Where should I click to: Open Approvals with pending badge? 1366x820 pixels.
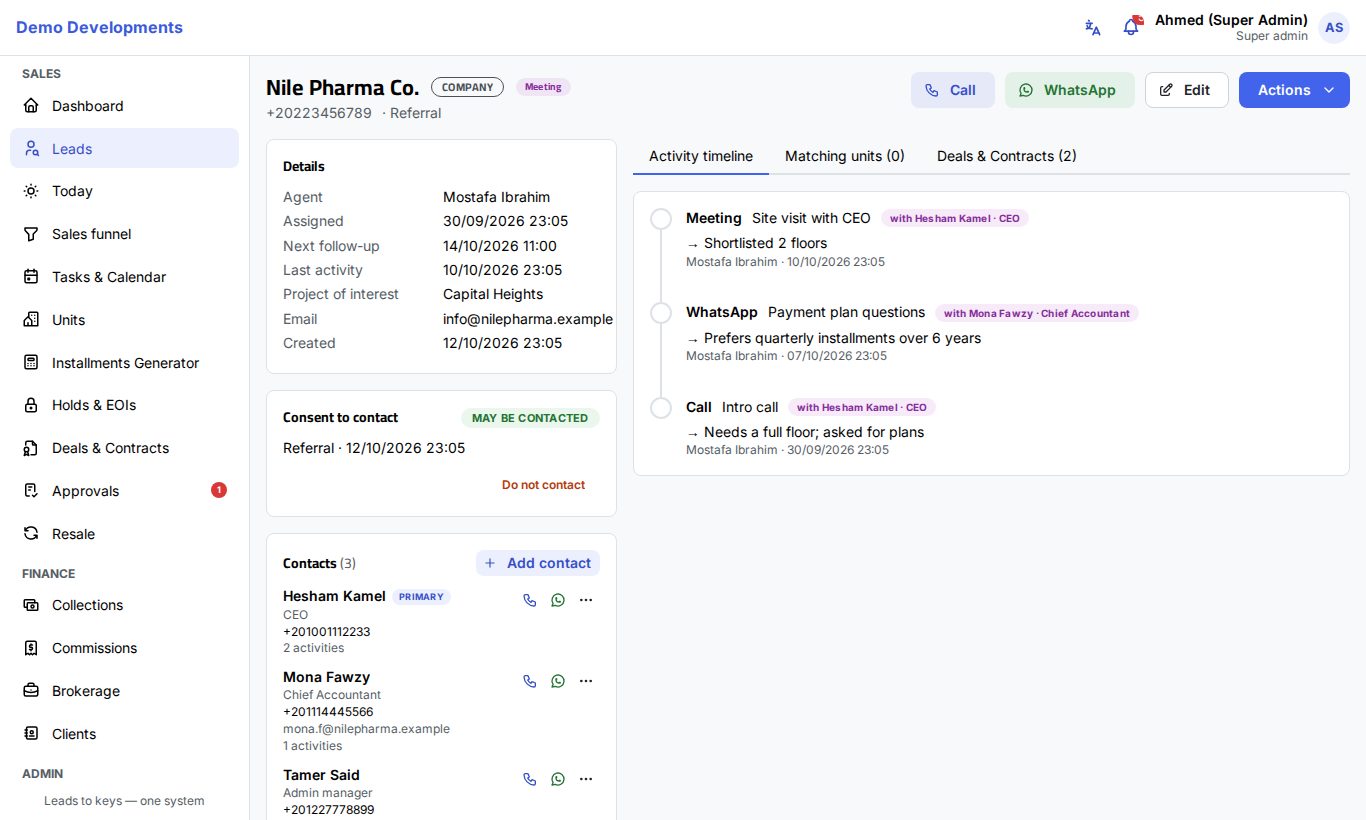coord(124,491)
